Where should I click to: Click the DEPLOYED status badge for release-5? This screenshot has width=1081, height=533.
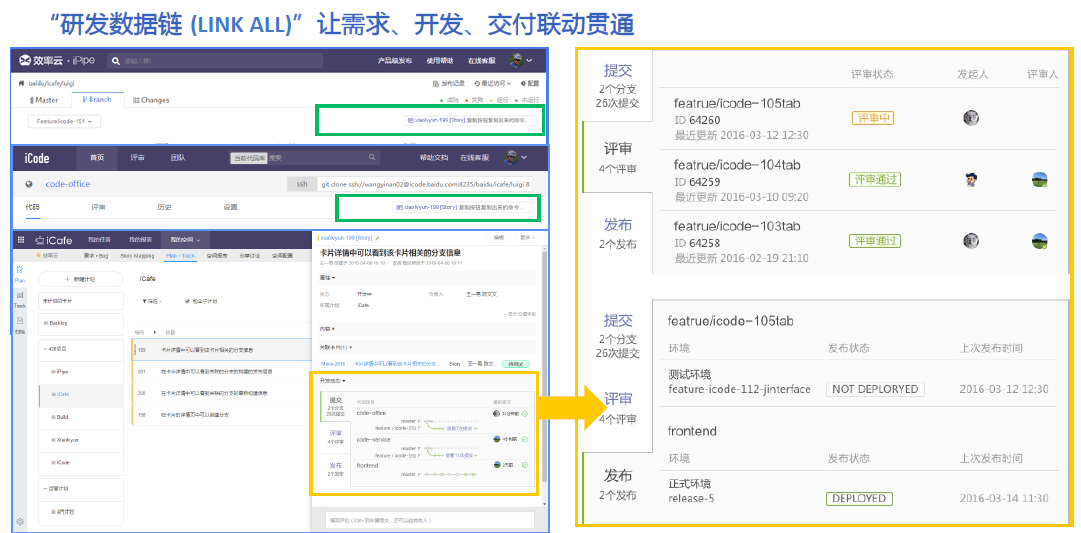tap(859, 499)
